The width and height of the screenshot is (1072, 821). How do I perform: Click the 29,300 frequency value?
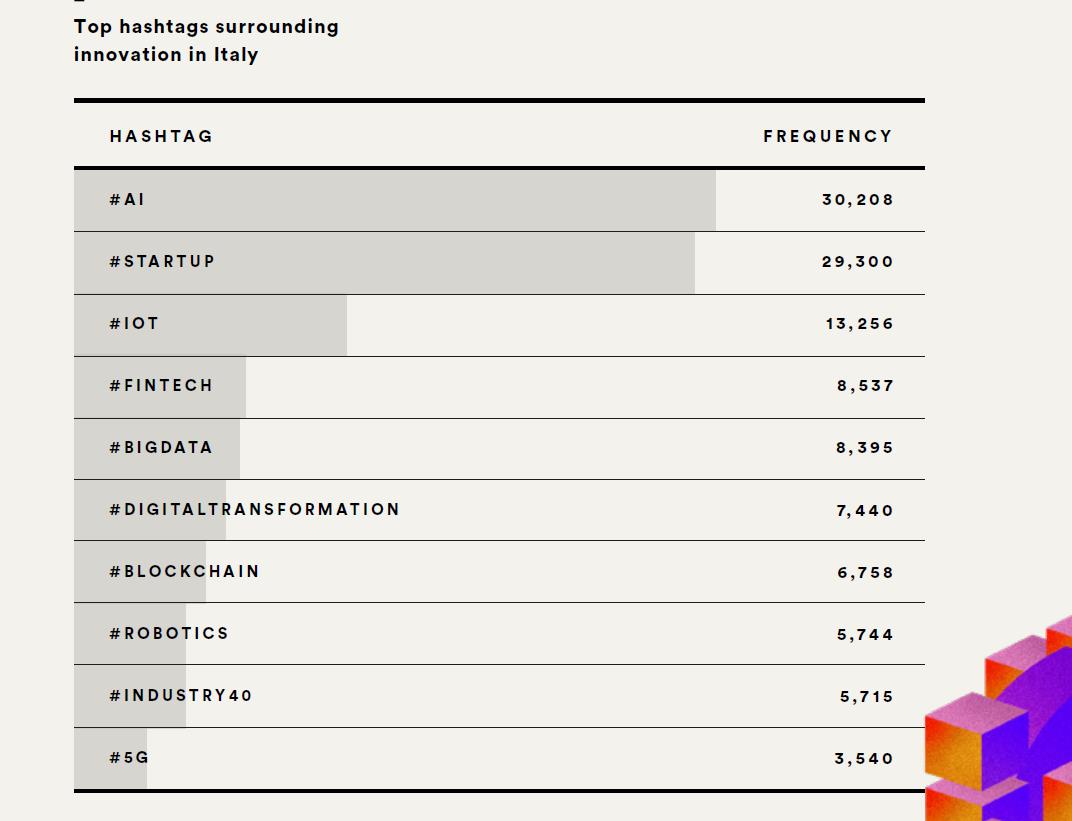point(857,262)
